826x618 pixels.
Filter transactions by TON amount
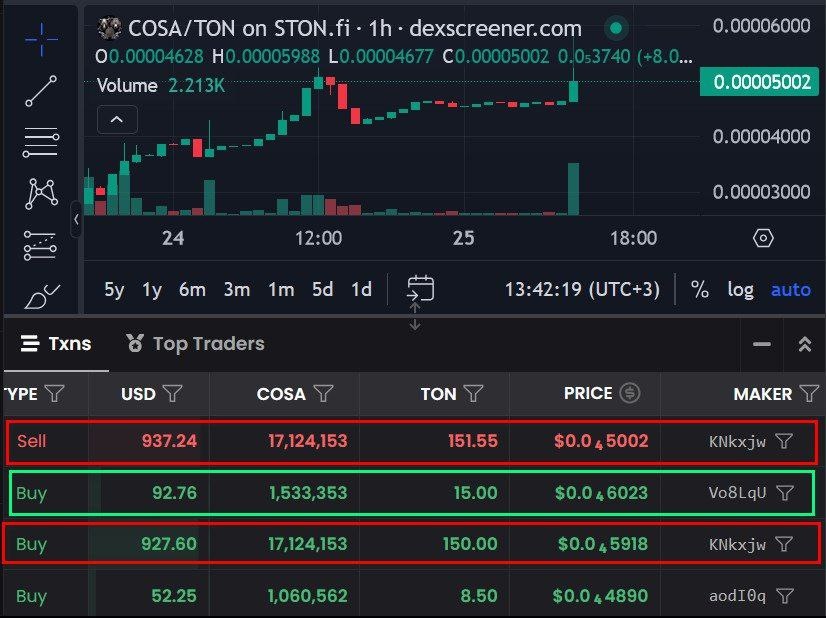point(473,393)
